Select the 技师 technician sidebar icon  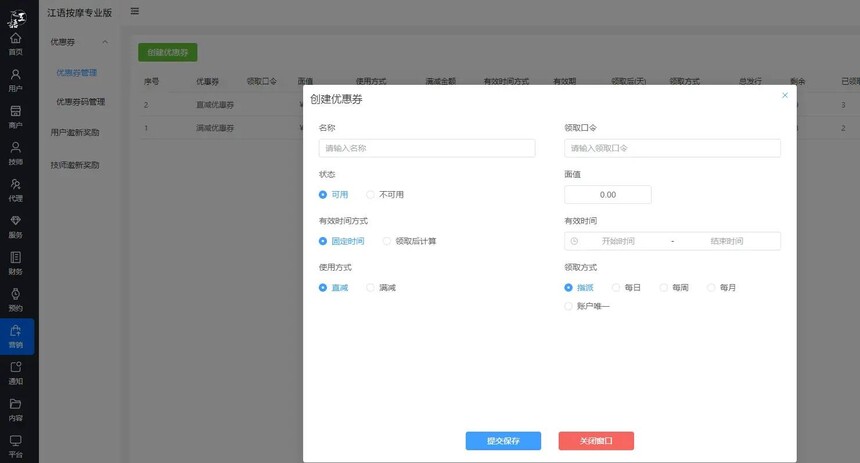[15, 153]
